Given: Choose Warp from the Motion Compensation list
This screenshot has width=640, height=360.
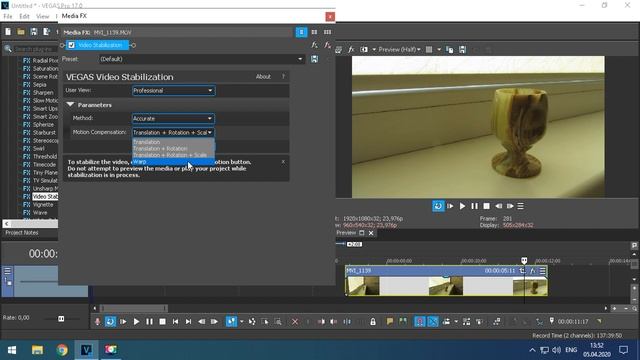Looking at the screenshot, I should [x=173, y=162].
